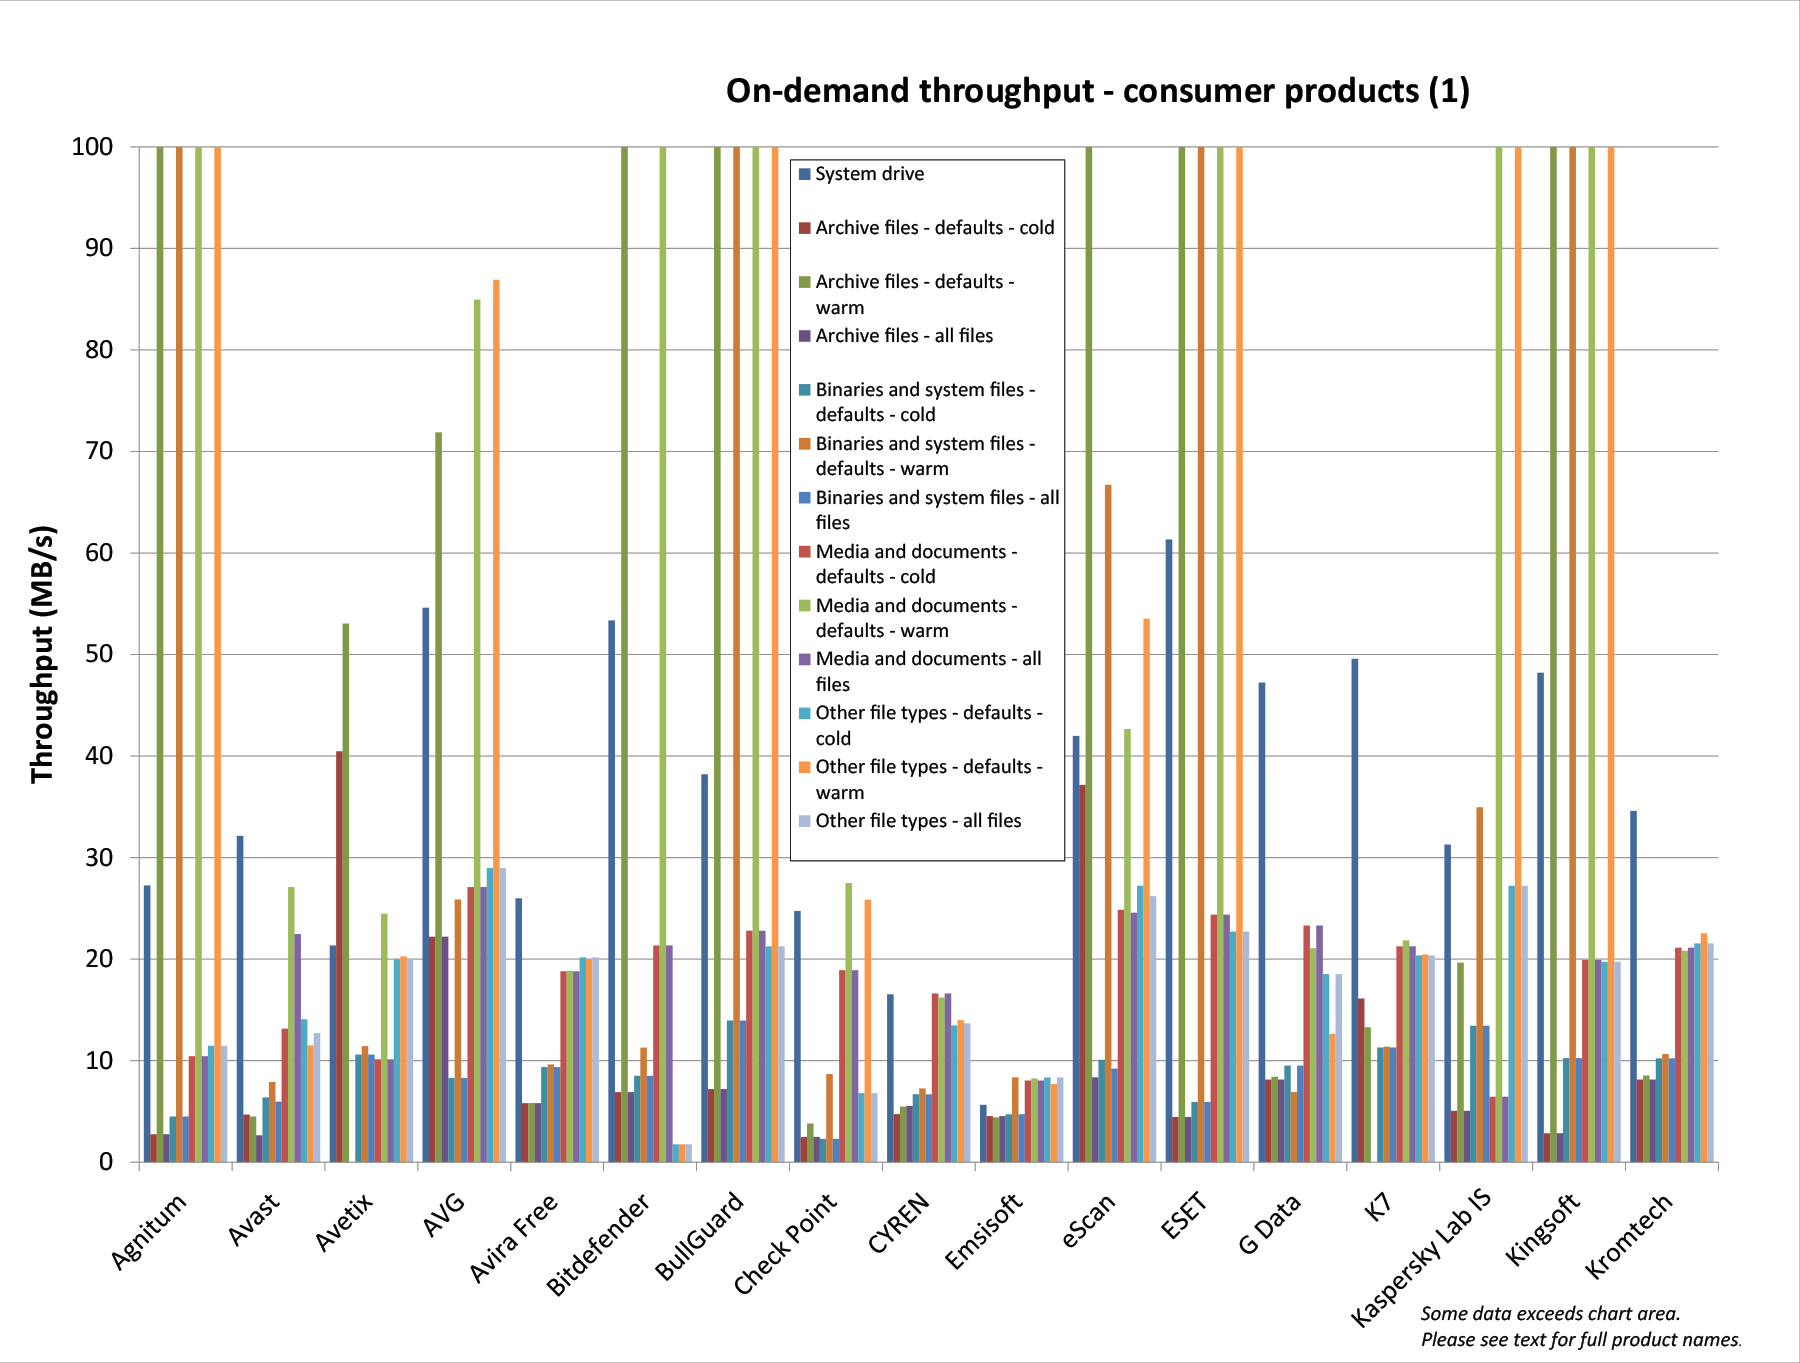Viewport: 1800px width, 1363px height.
Task: Click the Kaspersky Lab IS category label
Action: 1421,1258
